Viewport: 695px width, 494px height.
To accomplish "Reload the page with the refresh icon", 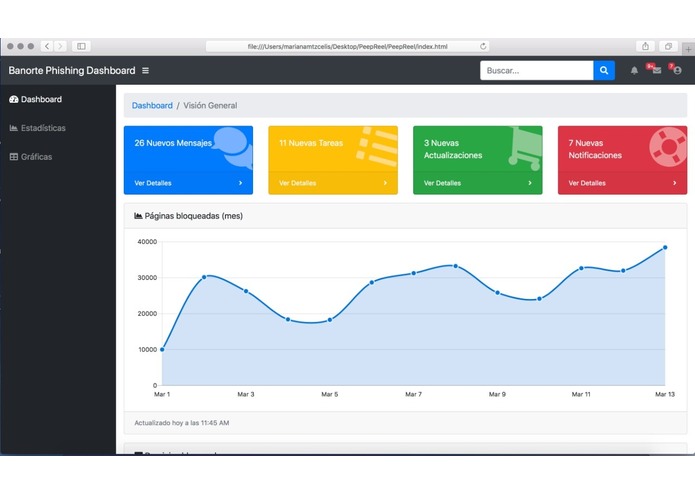I will tap(483, 46).
